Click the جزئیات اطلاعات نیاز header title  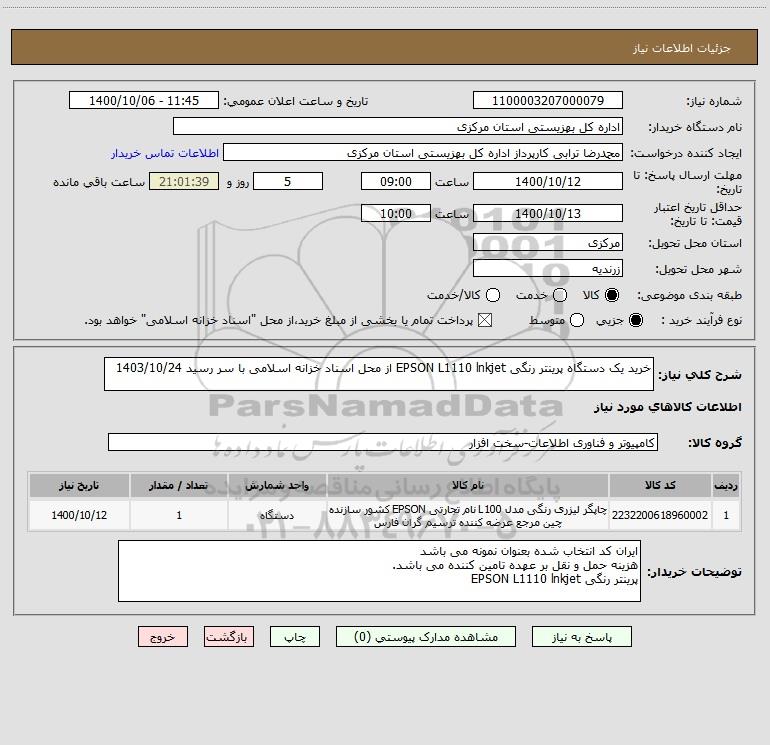coord(682,48)
